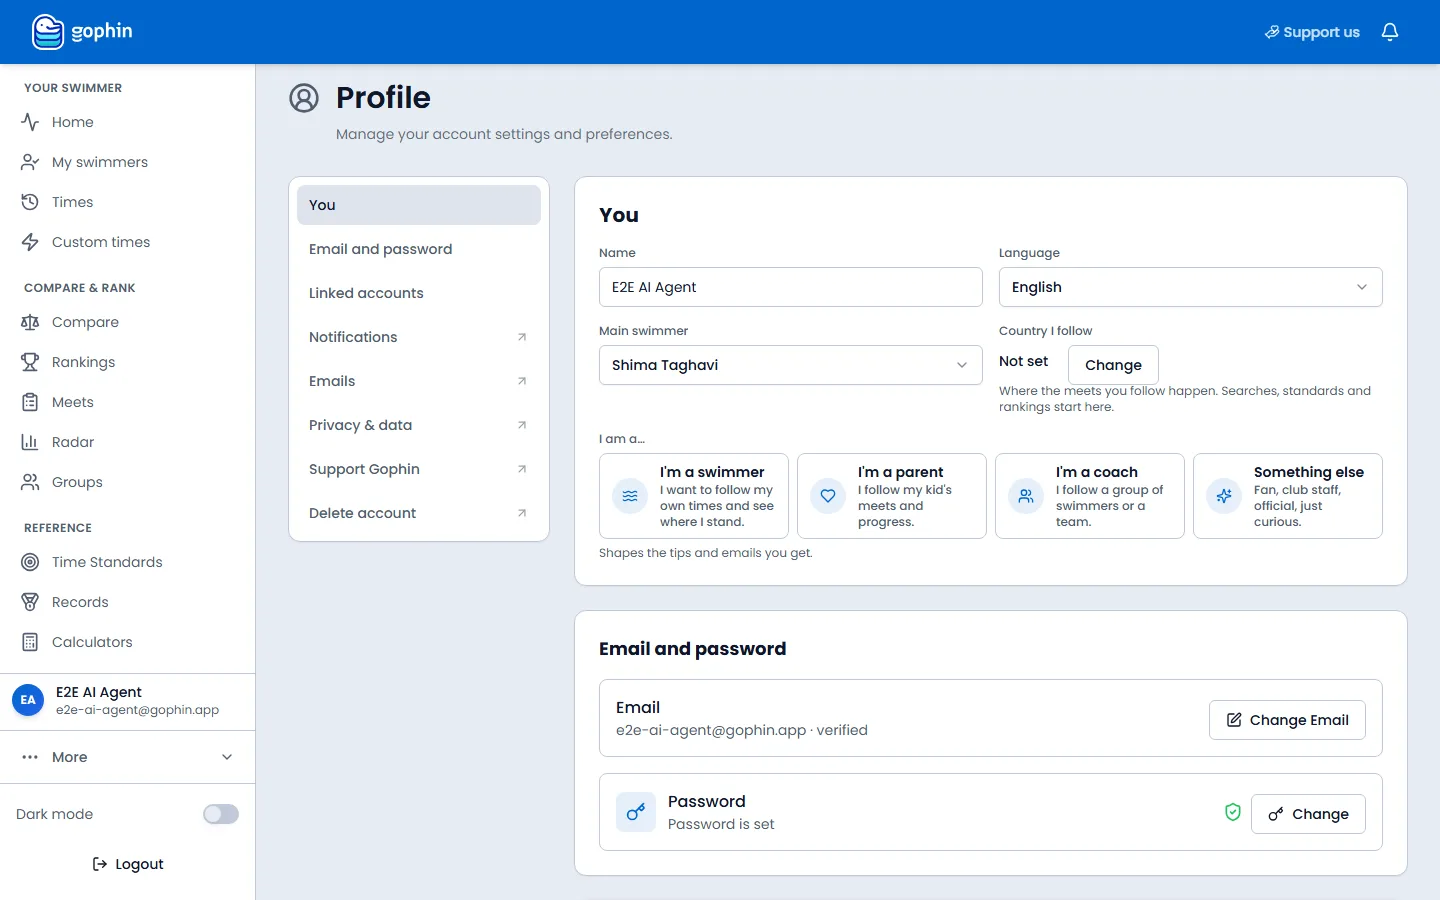The width and height of the screenshot is (1440, 900).
Task: Toggle Dark mode switch
Action: tap(221, 814)
